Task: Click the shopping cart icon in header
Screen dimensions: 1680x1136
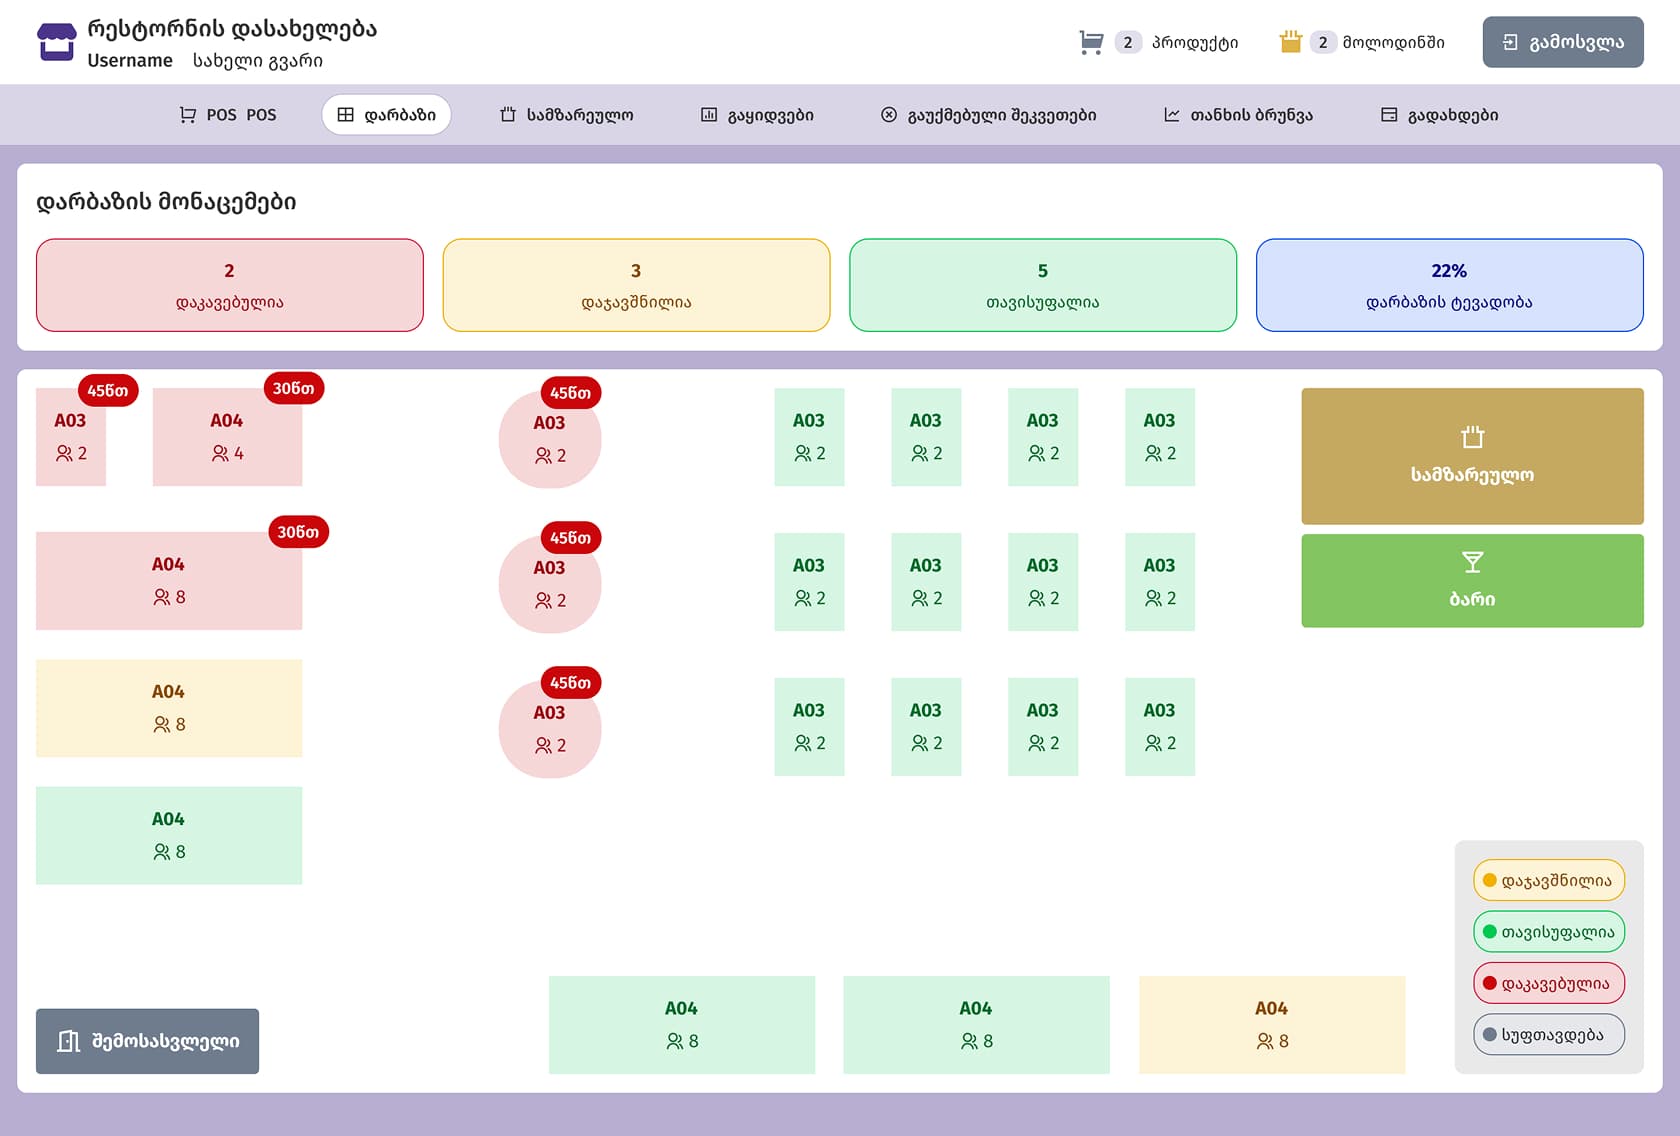Action: 1091,42
